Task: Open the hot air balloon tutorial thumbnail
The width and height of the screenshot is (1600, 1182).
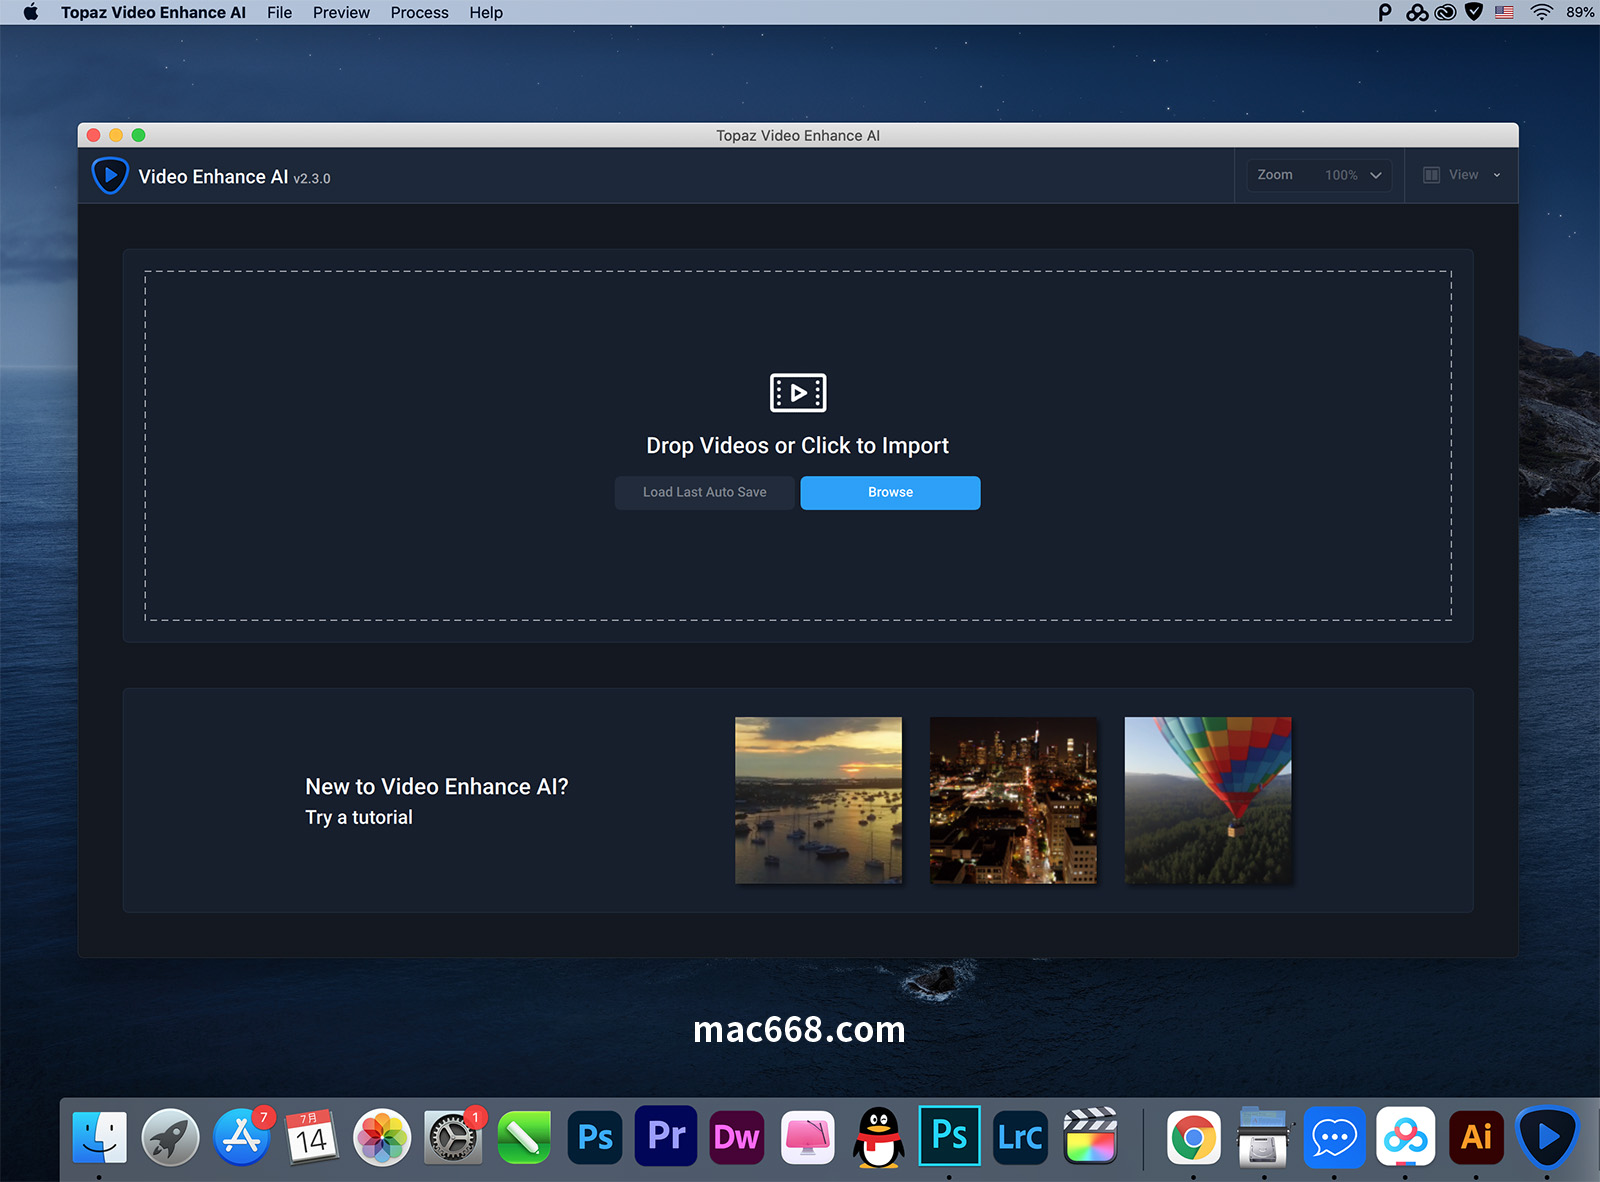Action: pyautogui.click(x=1208, y=800)
